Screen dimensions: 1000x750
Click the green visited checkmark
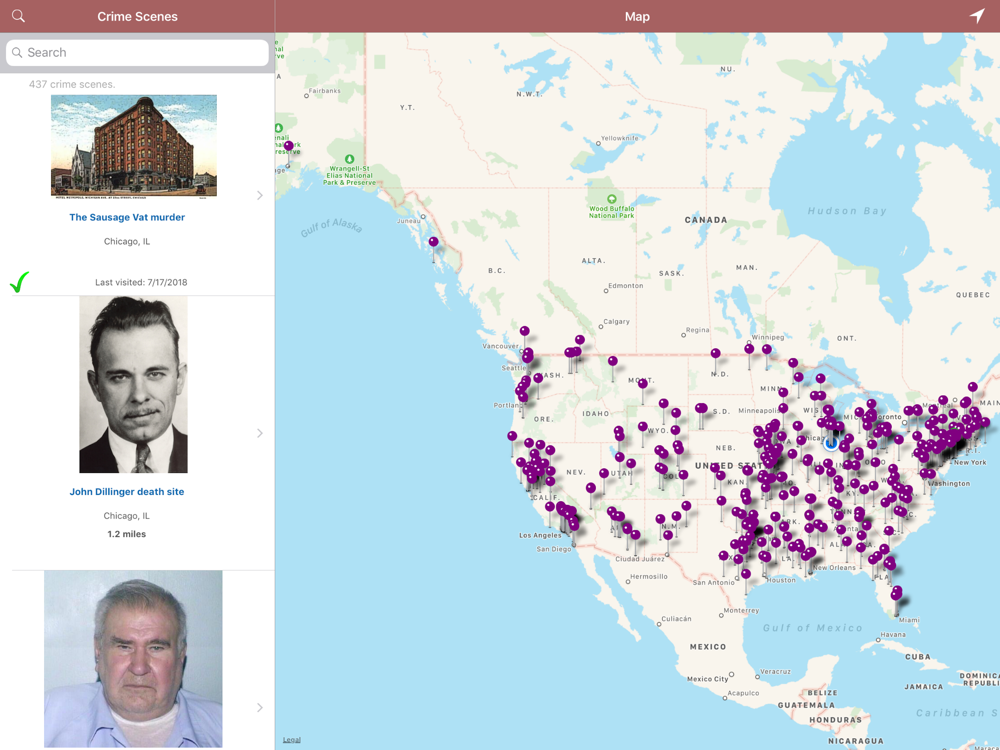click(20, 281)
